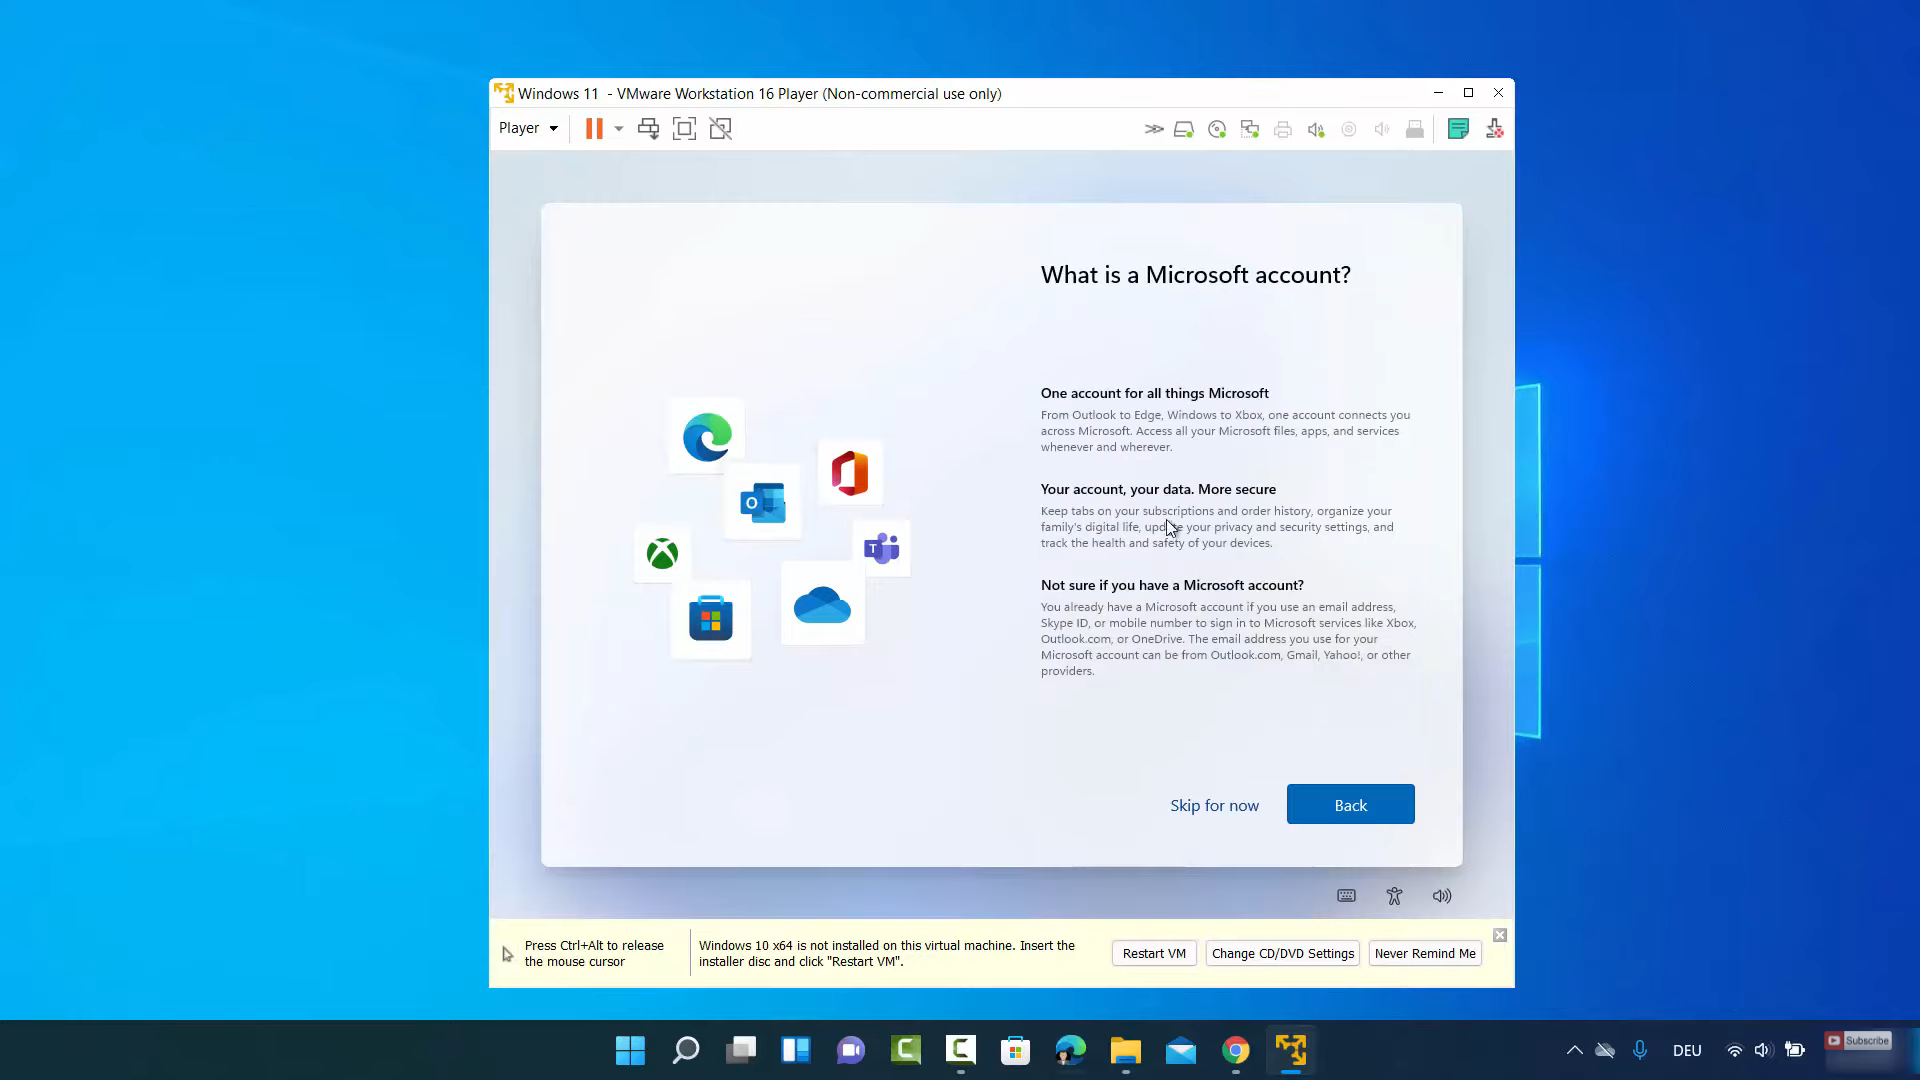Click the CD/DVD drive device icon
The height and width of the screenshot is (1080, 1920).
(1217, 129)
